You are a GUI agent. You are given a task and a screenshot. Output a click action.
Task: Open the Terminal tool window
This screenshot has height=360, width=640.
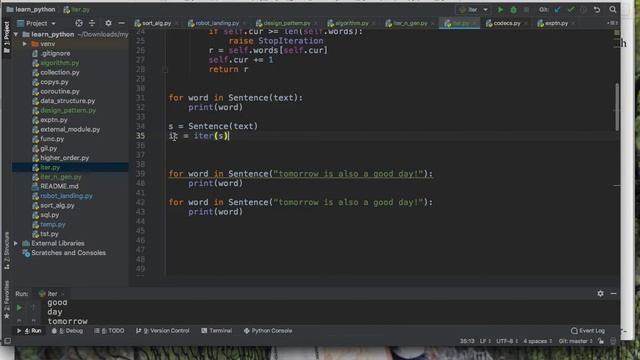[x=216, y=331]
